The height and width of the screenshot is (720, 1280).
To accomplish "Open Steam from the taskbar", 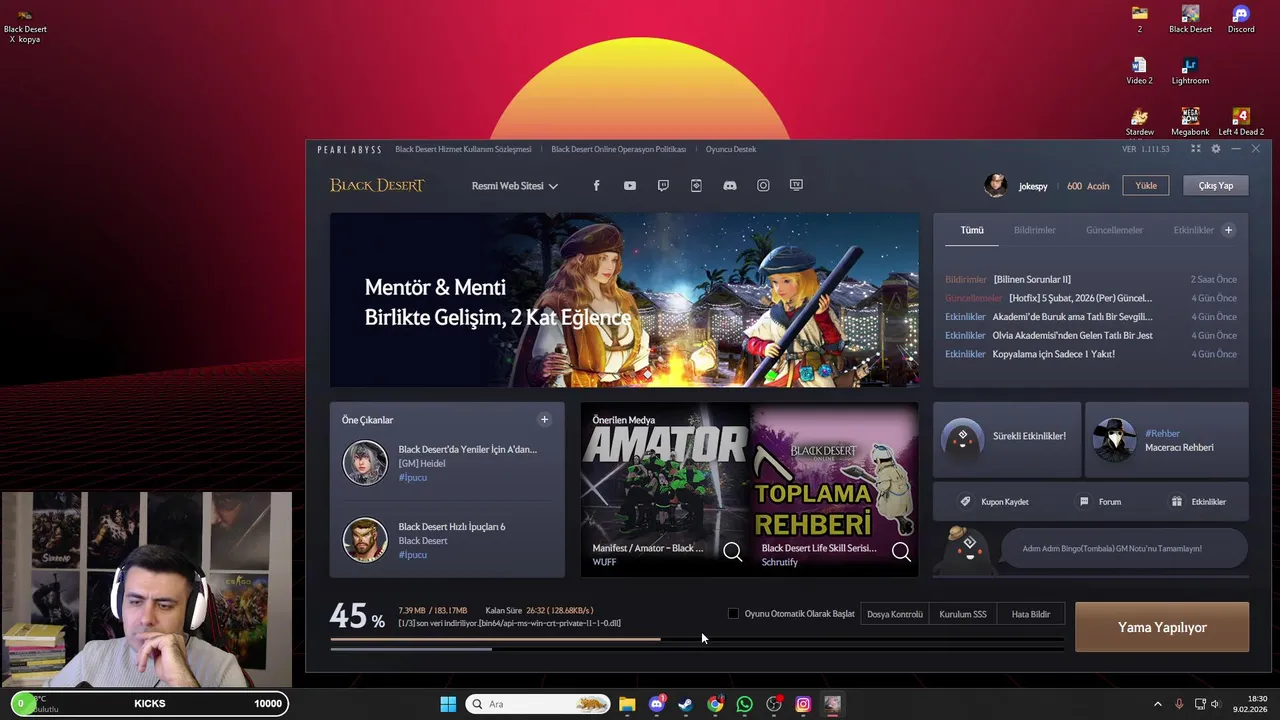I will click(x=685, y=704).
